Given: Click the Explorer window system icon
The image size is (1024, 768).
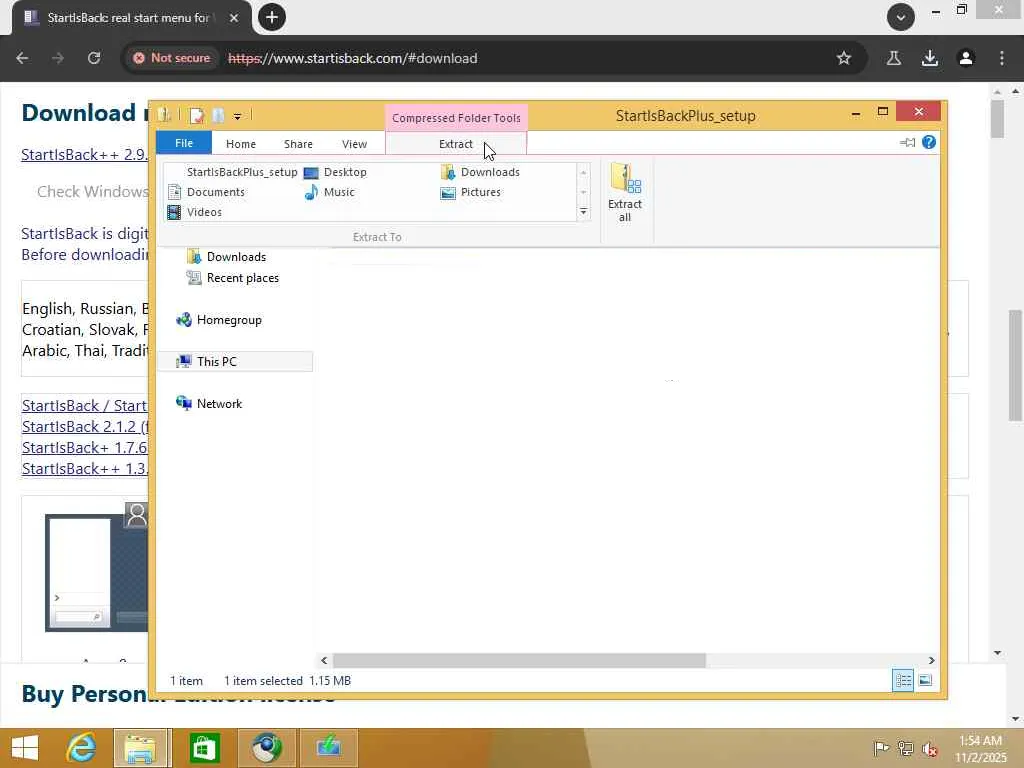Looking at the screenshot, I should click(164, 116).
